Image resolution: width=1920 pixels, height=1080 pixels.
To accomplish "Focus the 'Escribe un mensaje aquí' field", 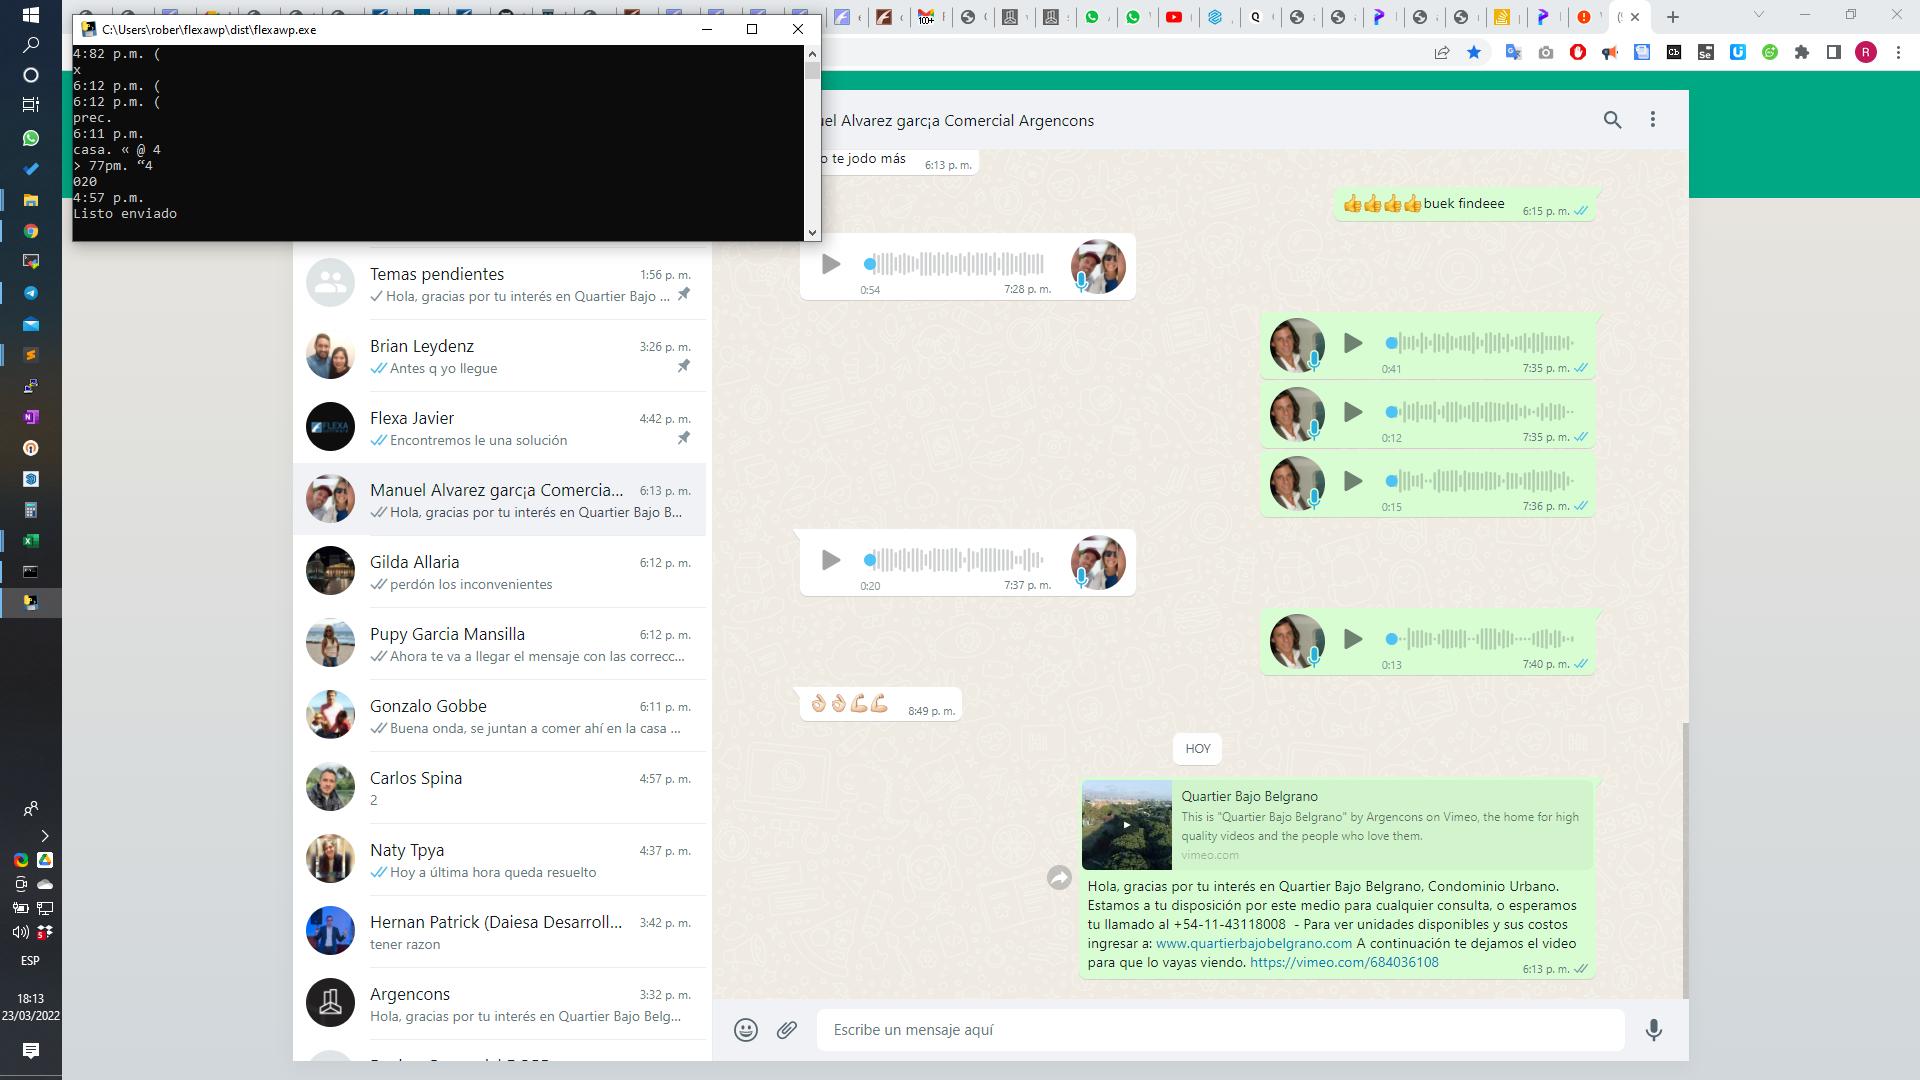I will pos(1220,1030).
